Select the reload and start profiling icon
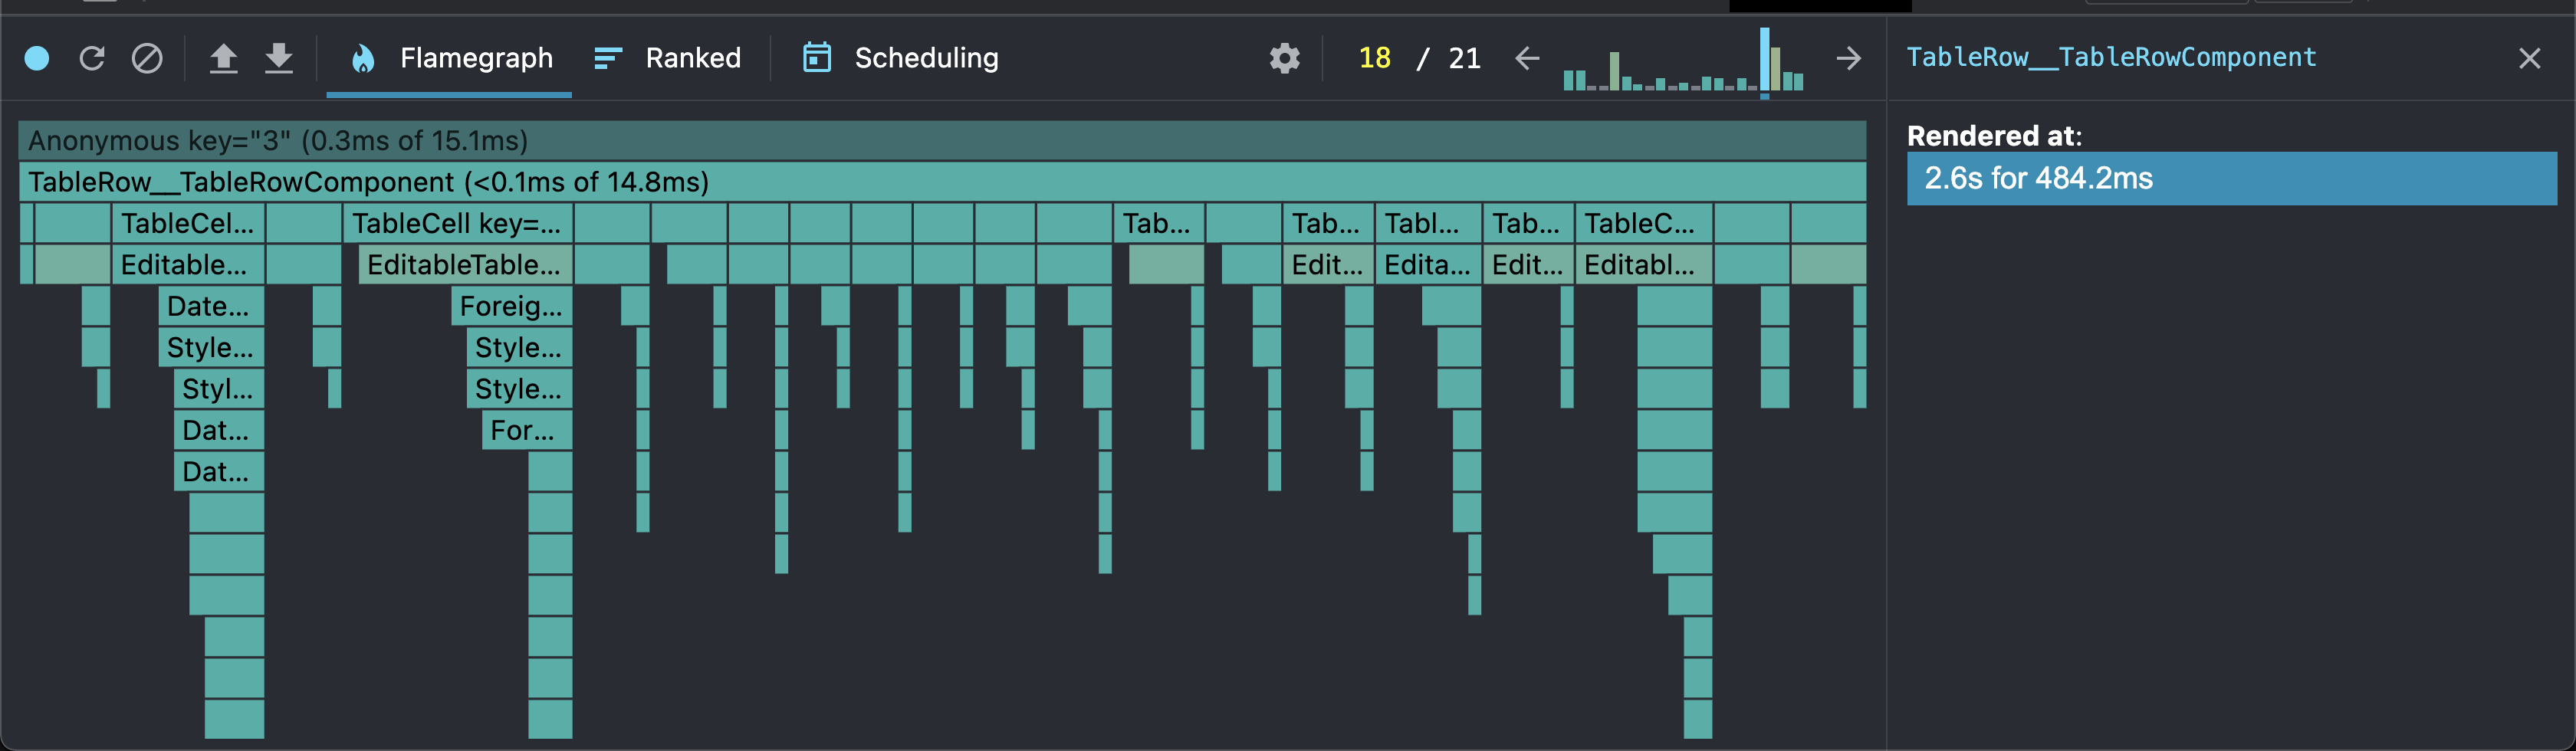 pyautogui.click(x=92, y=58)
